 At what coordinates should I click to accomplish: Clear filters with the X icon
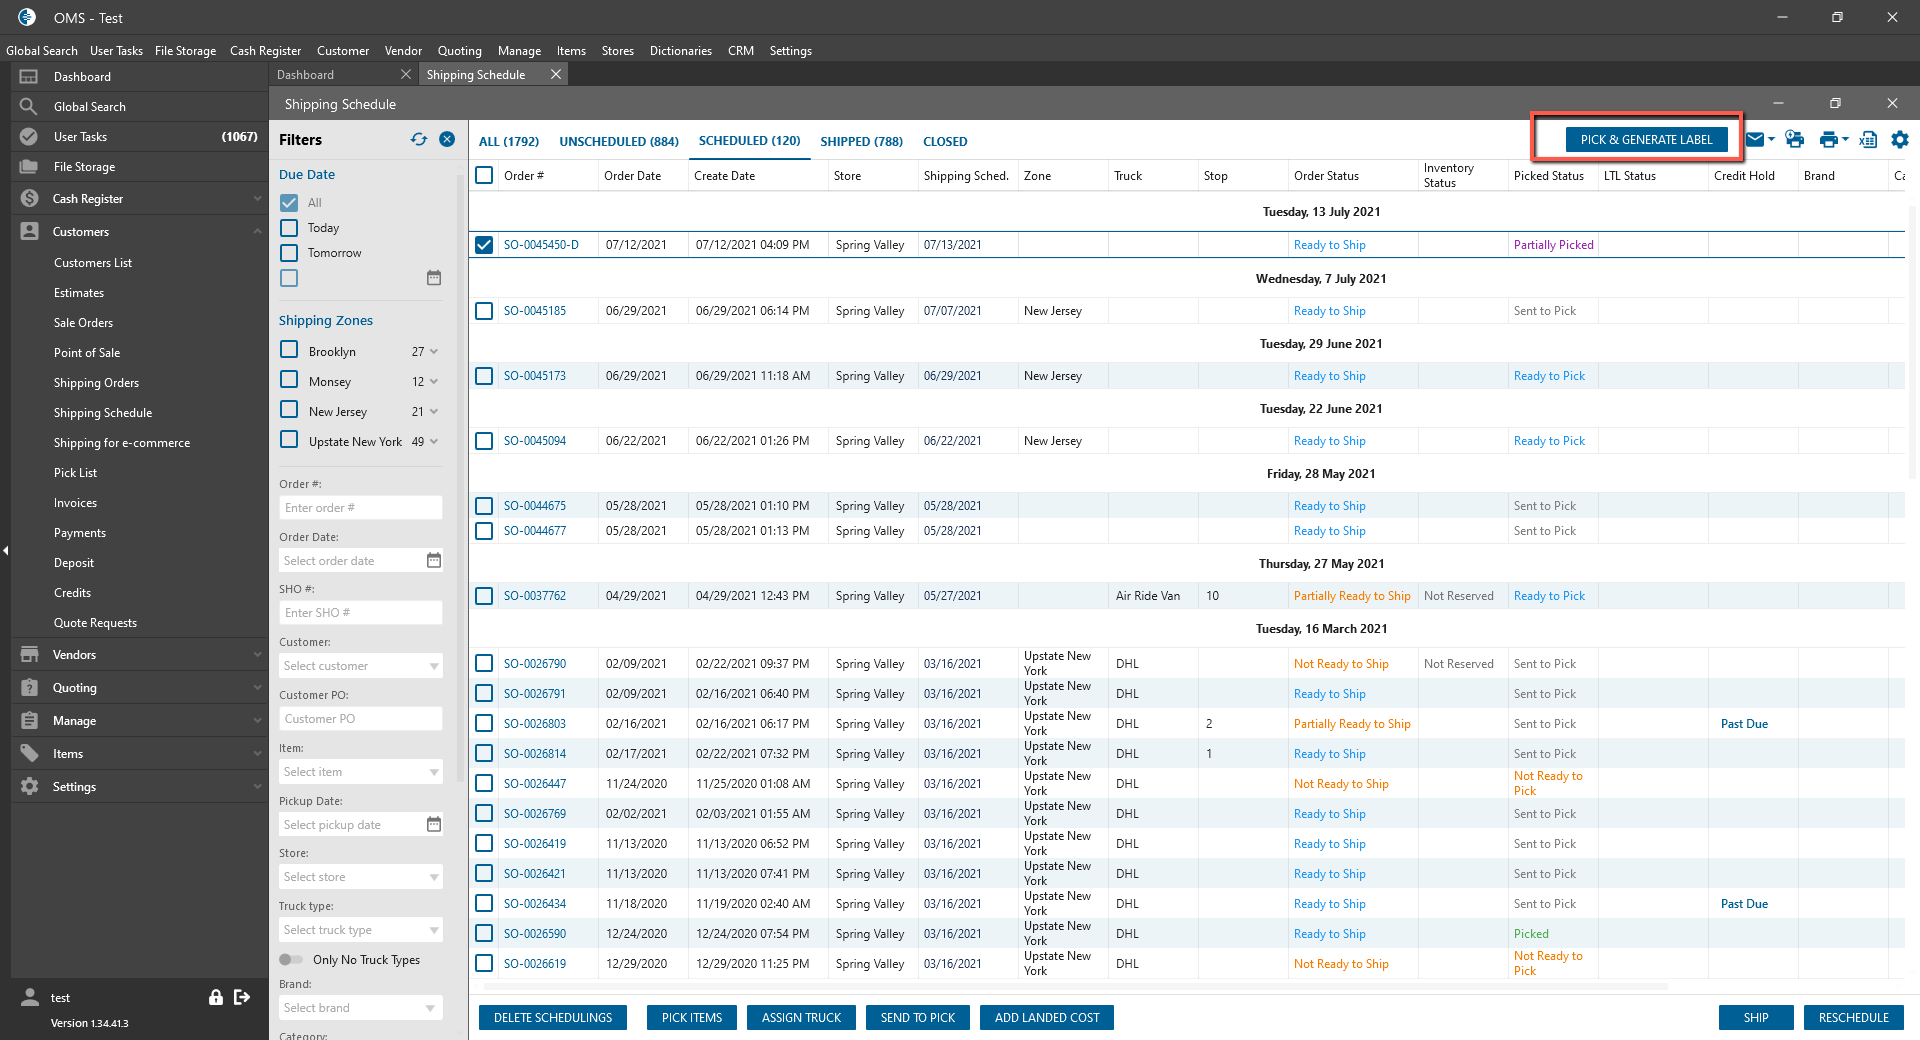click(447, 140)
